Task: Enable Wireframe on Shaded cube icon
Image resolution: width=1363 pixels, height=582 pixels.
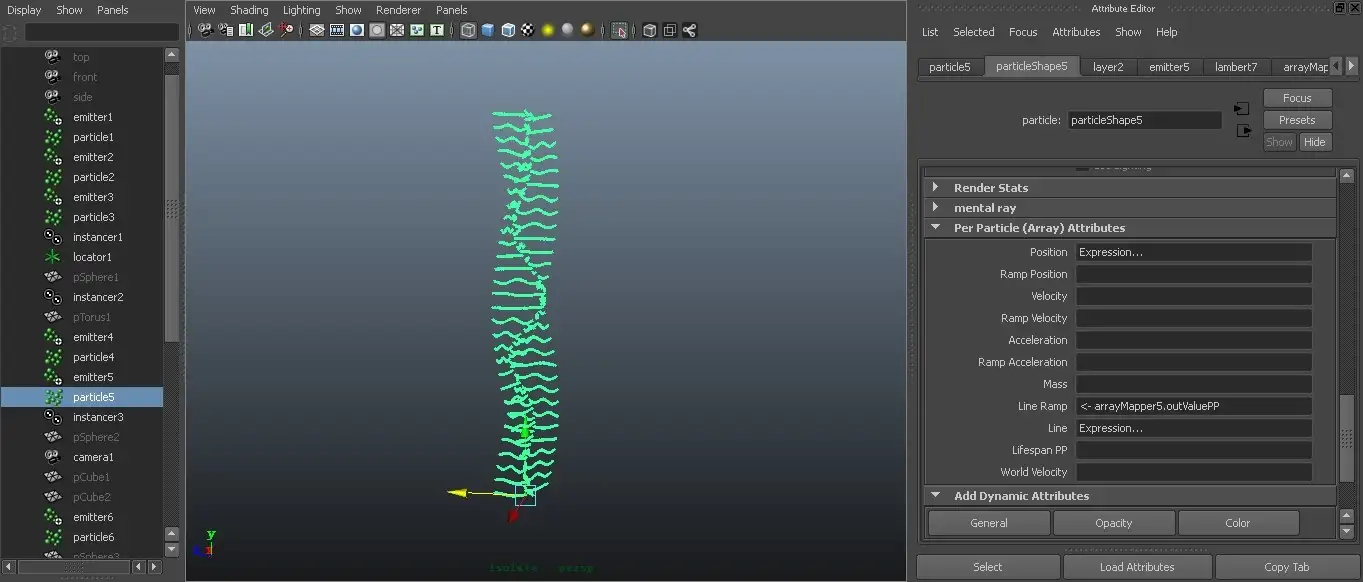Action: click(508, 30)
